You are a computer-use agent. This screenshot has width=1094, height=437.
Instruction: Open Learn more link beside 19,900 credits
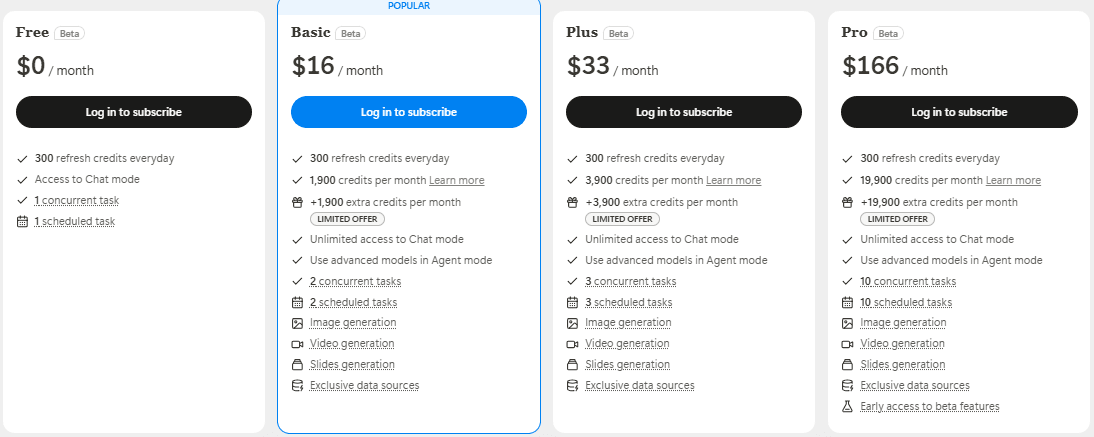point(1013,181)
